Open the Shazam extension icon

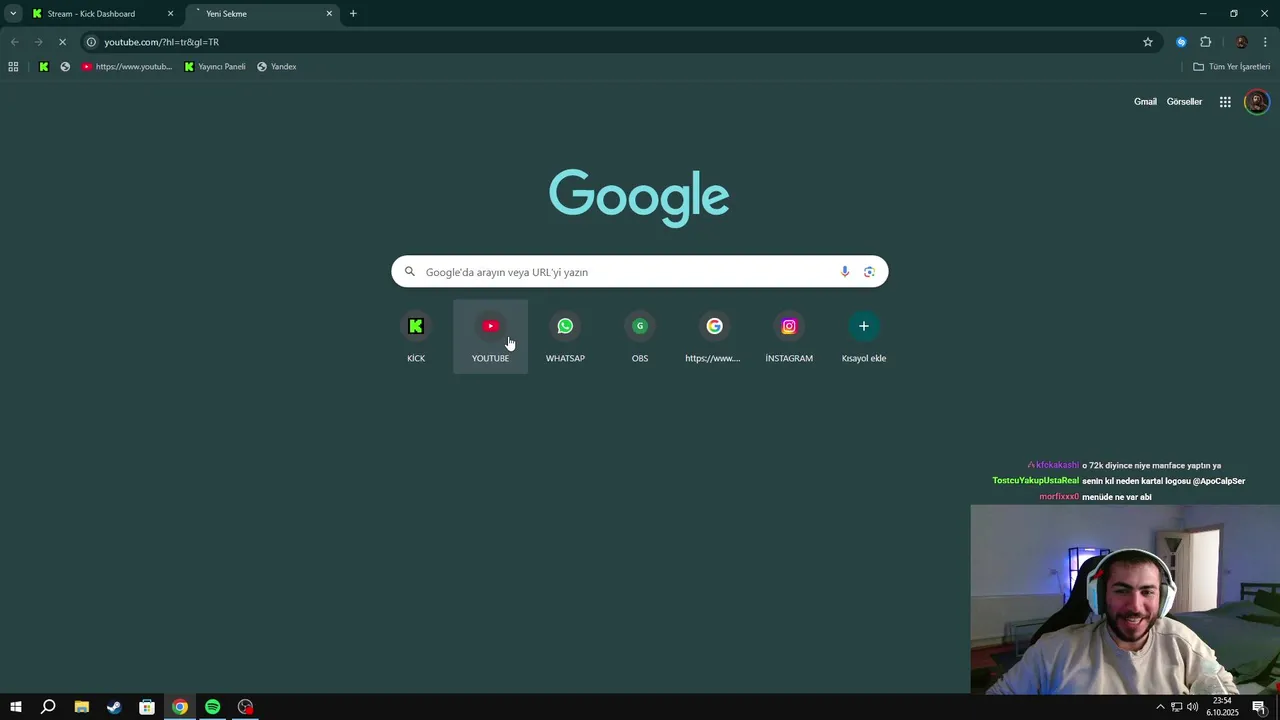pyautogui.click(x=1181, y=42)
